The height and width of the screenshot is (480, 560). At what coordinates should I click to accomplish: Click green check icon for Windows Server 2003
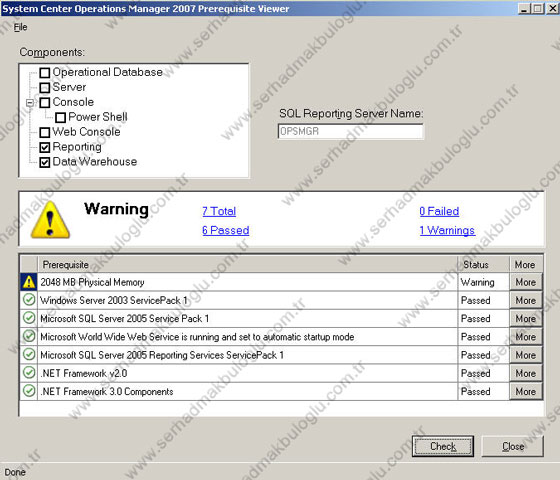point(29,300)
